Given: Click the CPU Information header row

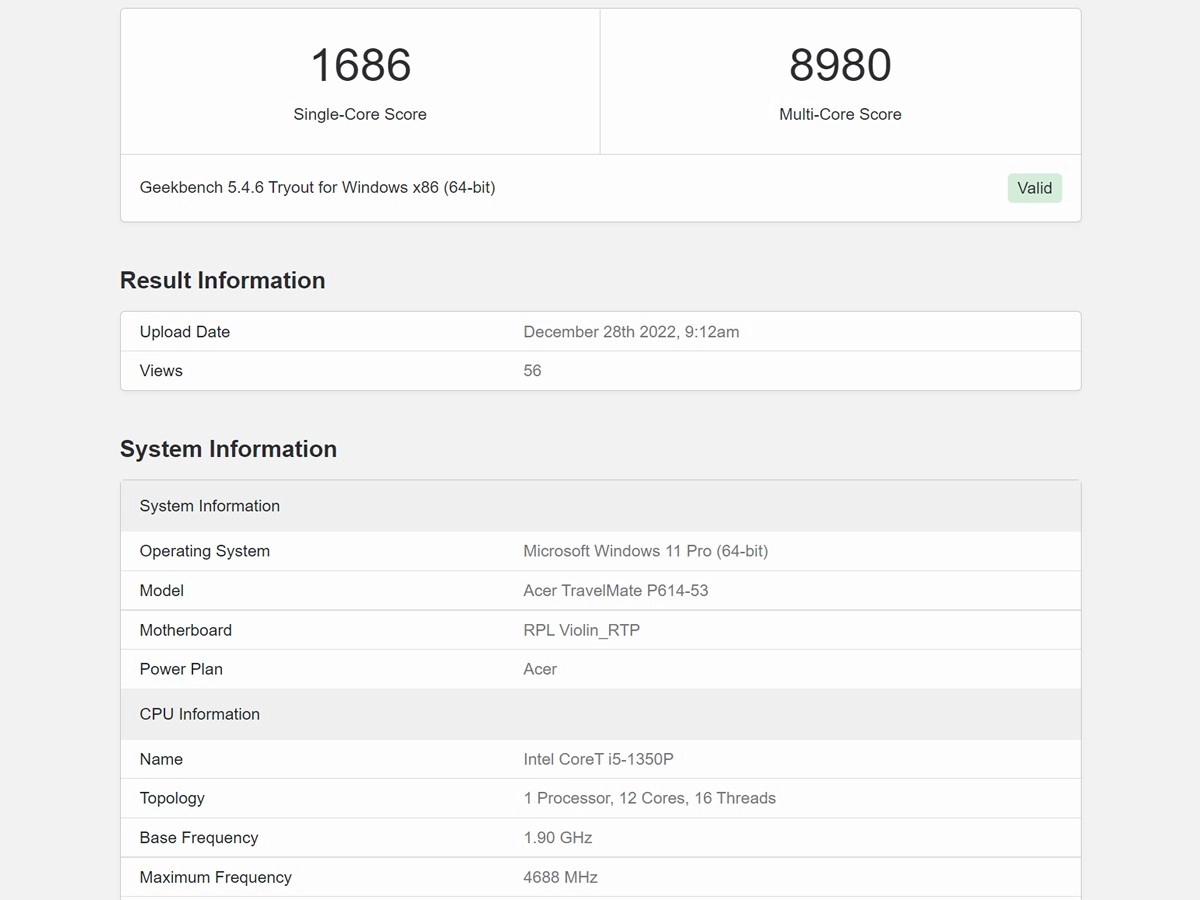Looking at the screenshot, I should click(x=600, y=714).
